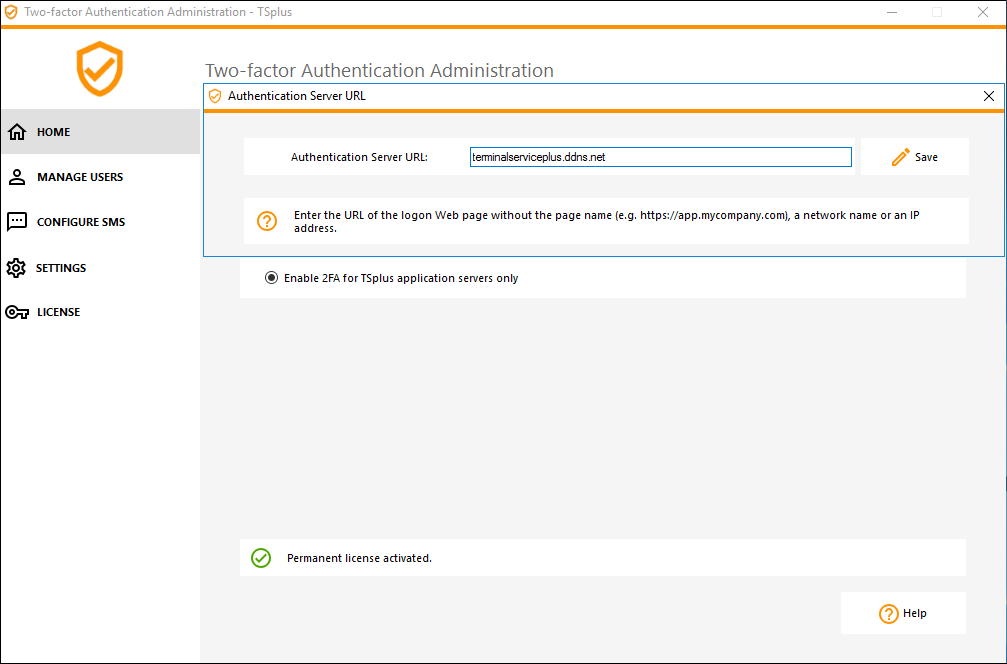Click the question mark icon beside Help
Image resolution: width=1007 pixels, height=664 pixels.
click(x=889, y=613)
